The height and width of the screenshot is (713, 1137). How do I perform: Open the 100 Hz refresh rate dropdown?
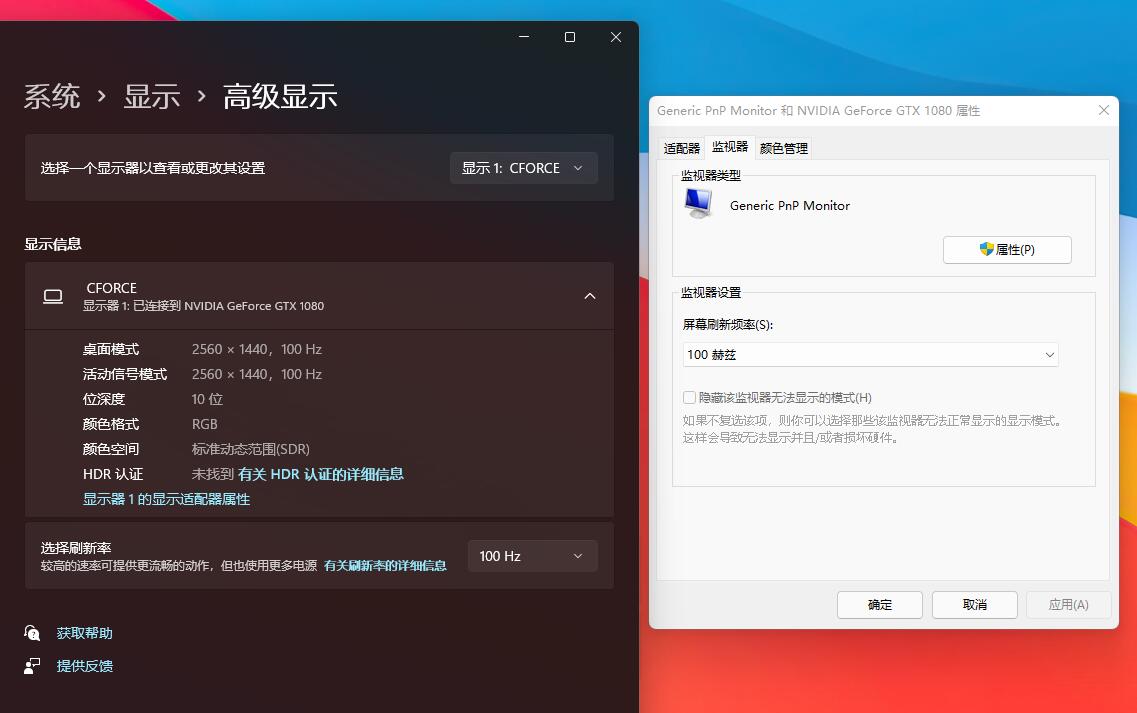pos(532,555)
